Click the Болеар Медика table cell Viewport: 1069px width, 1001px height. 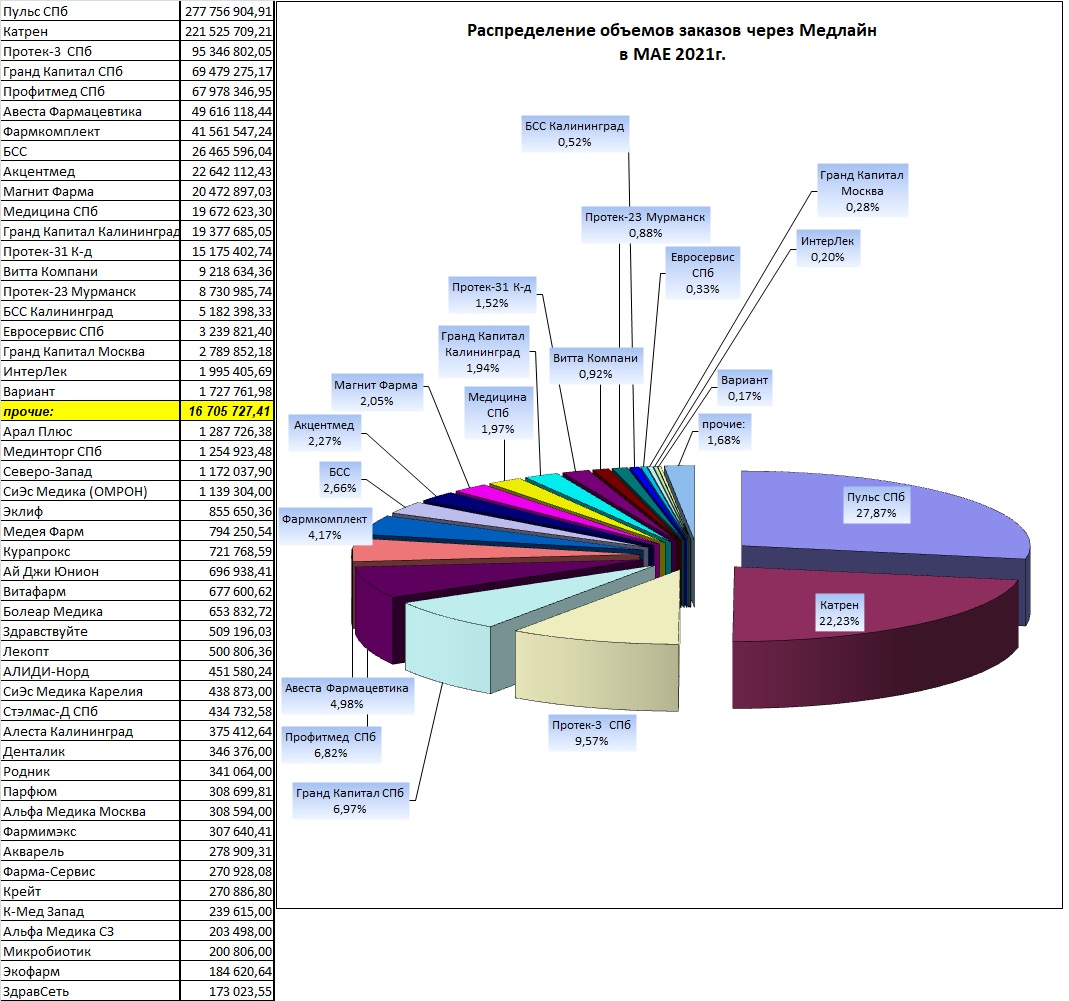click(90, 611)
